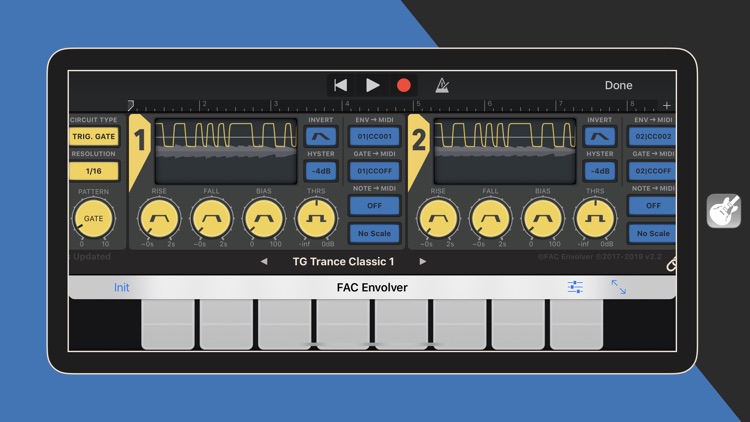Click envelope 1 waveform display

pos(226,151)
